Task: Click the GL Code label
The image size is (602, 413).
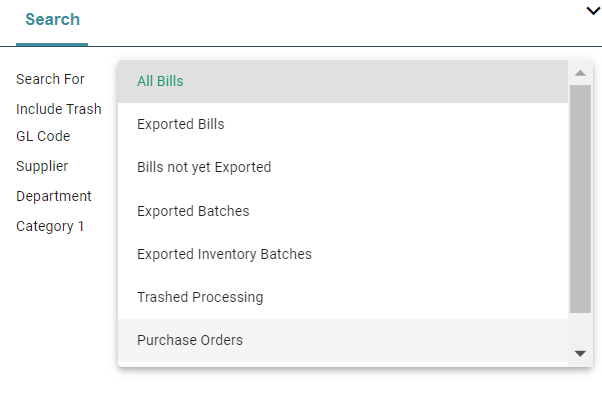Action: coord(43,136)
